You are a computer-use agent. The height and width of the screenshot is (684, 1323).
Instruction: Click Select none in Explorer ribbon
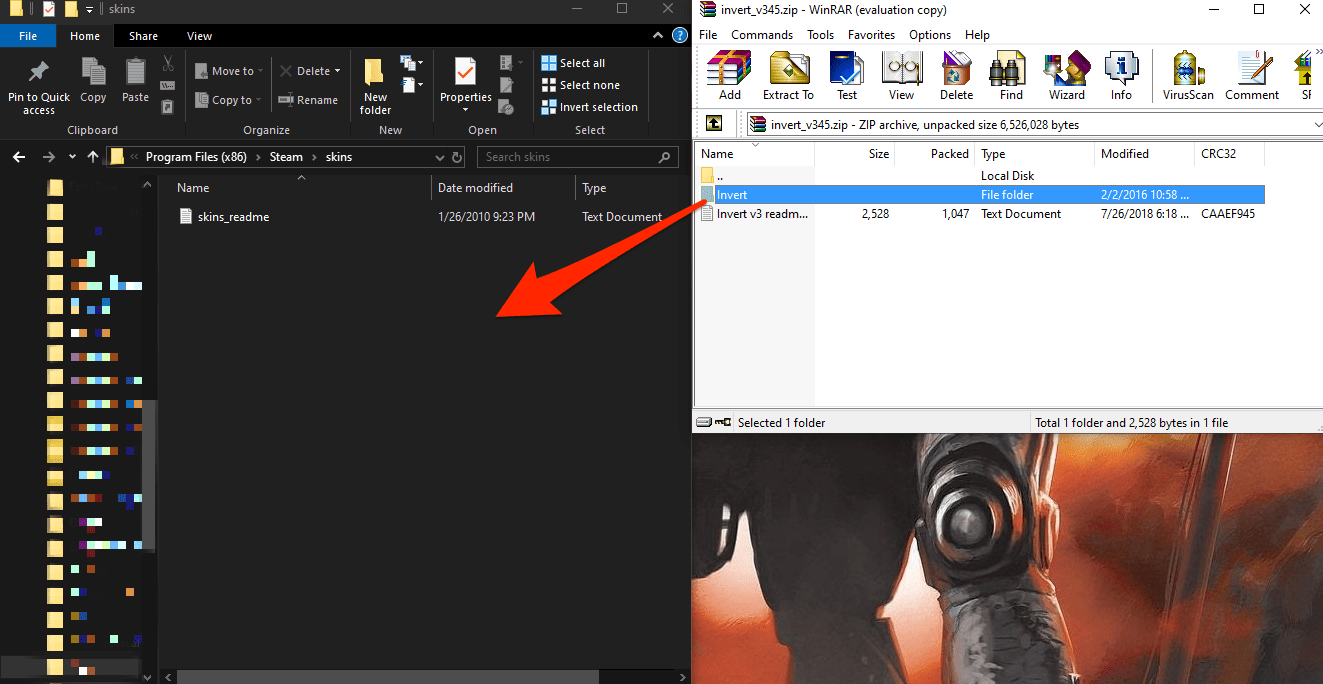coord(580,85)
